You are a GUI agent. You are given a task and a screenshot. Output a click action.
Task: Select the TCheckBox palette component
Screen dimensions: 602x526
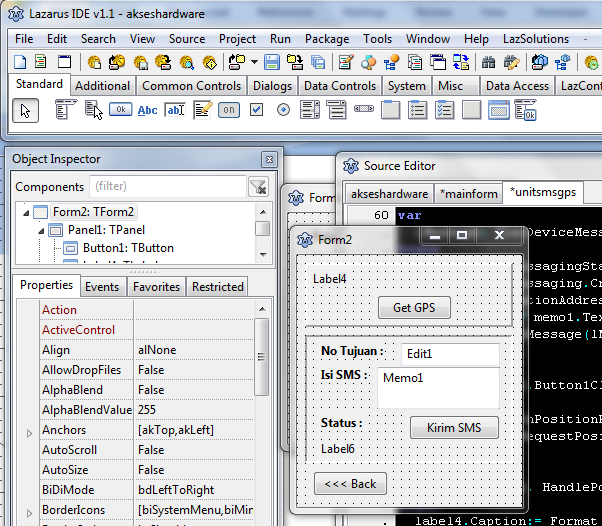click(256, 110)
